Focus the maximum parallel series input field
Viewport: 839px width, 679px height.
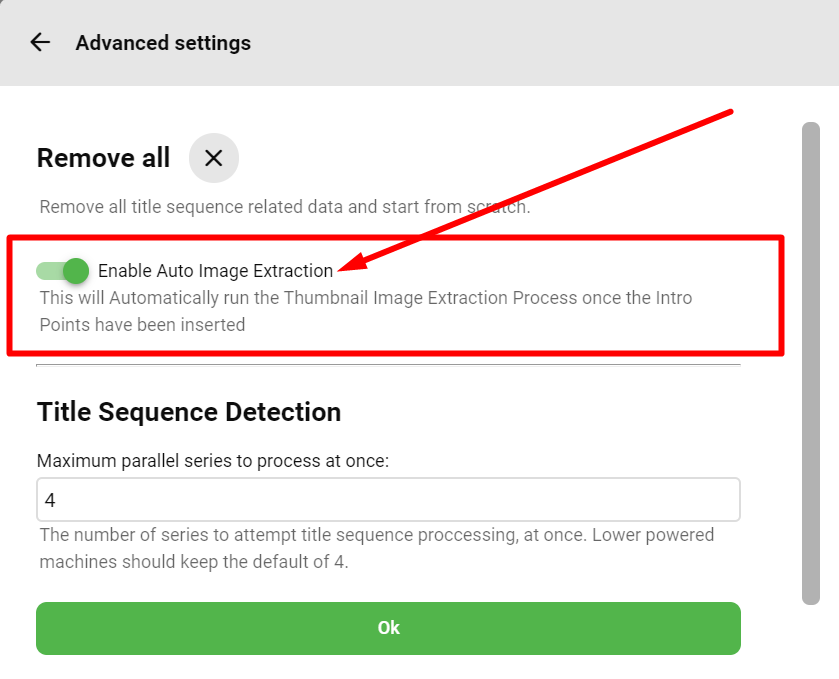click(388, 499)
